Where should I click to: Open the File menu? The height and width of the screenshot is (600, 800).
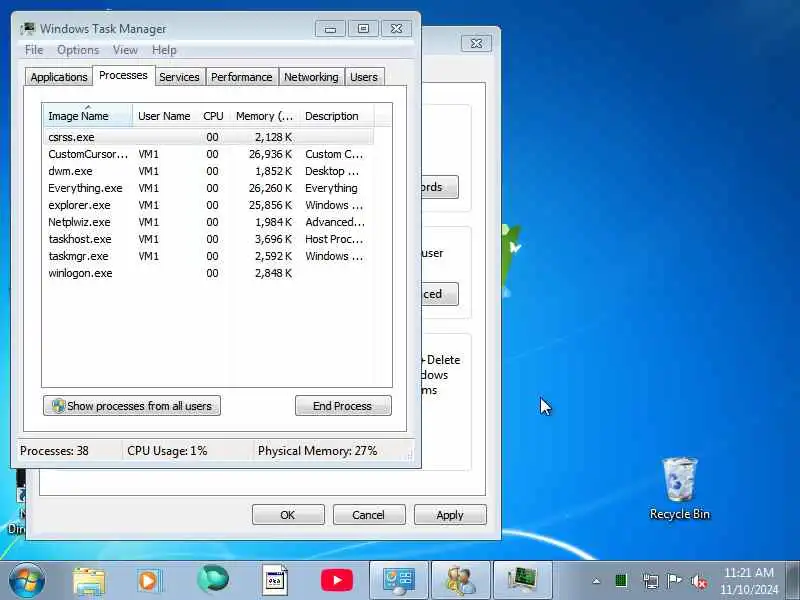pos(34,50)
